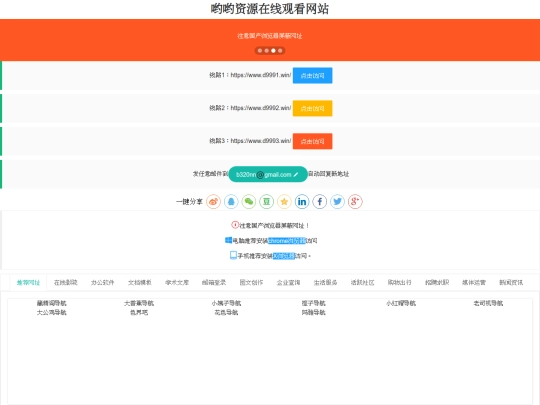Click the Windows logo icon
The height and width of the screenshot is (405, 540).
(228, 240)
